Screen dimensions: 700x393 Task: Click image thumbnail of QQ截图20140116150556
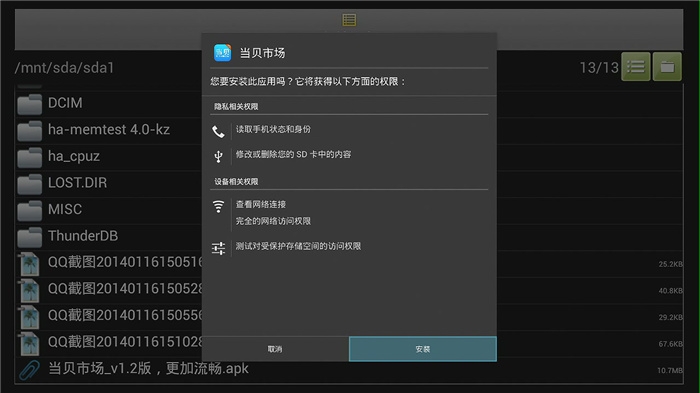point(29,317)
